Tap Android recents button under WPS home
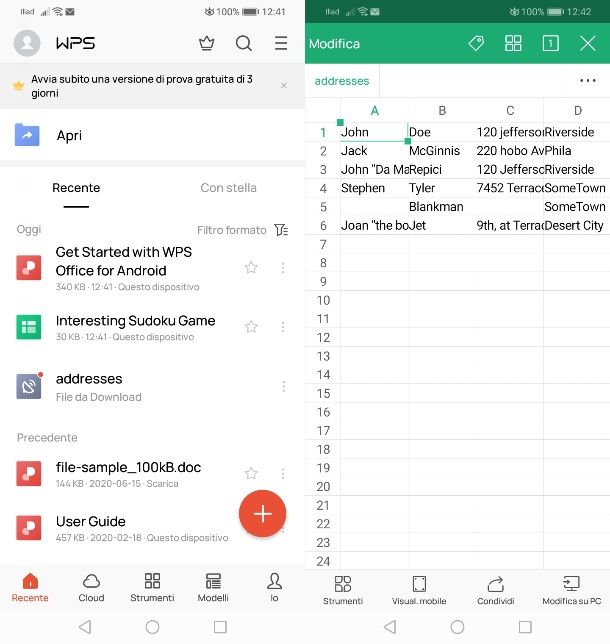 [220, 627]
